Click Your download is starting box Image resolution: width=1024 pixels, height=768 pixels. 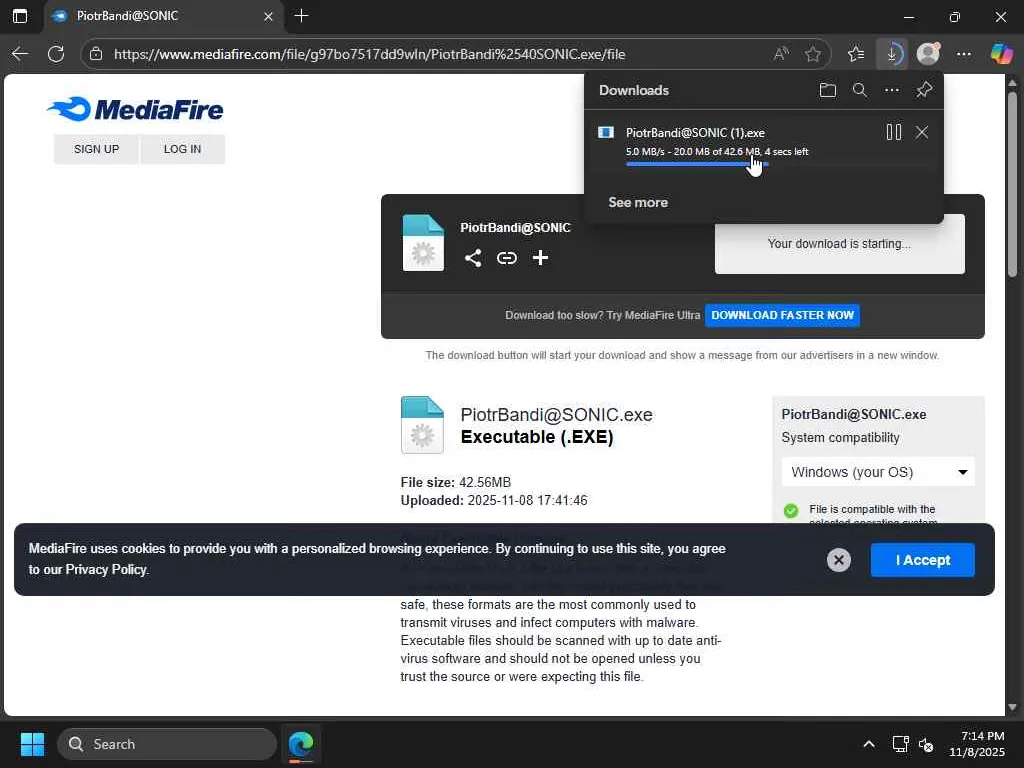click(839, 244)
